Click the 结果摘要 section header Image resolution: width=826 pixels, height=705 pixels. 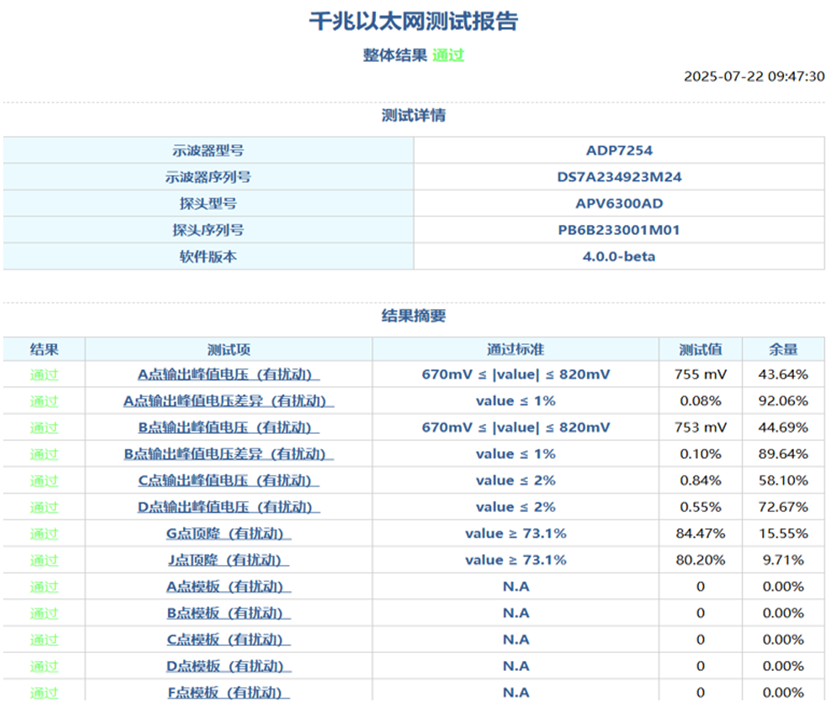click(413, 315)
